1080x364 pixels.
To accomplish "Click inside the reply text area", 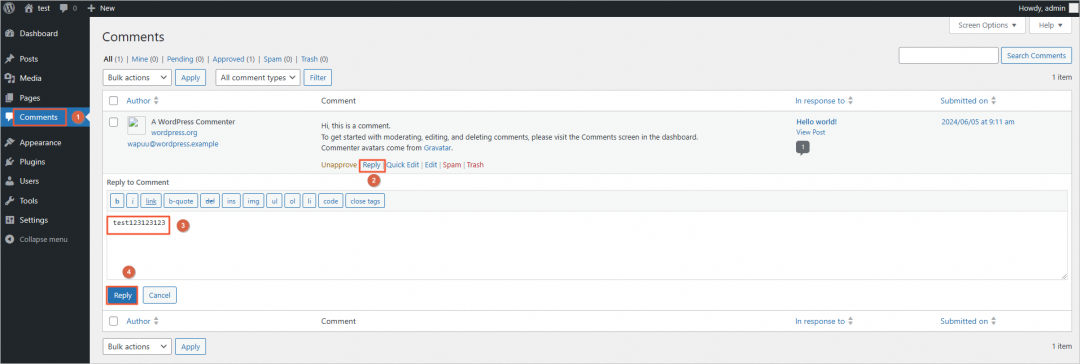I will click(x=587, y=246).
